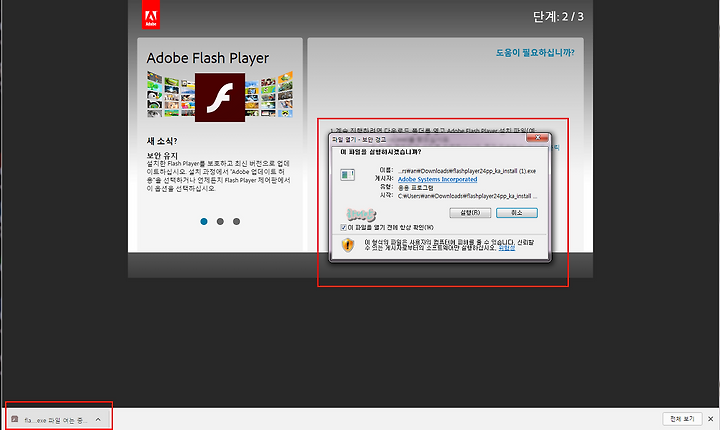Click the 새 소식? heading
This screenshot has width=720, height=430.
tap(162, 141)
